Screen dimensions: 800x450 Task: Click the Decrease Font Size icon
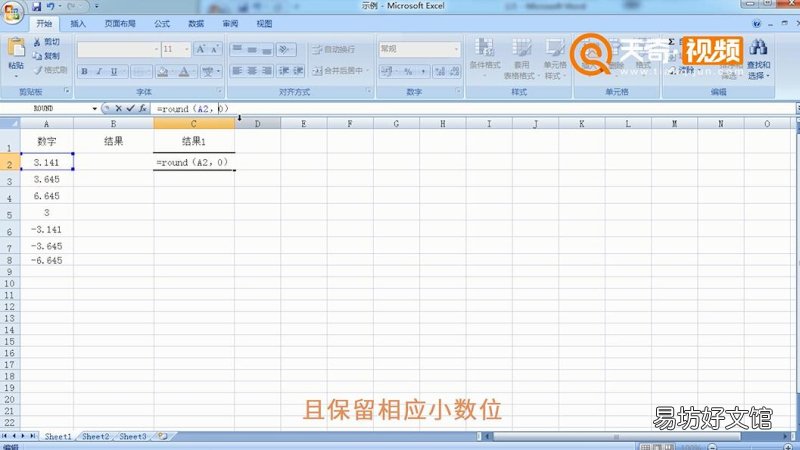(215, 49)
